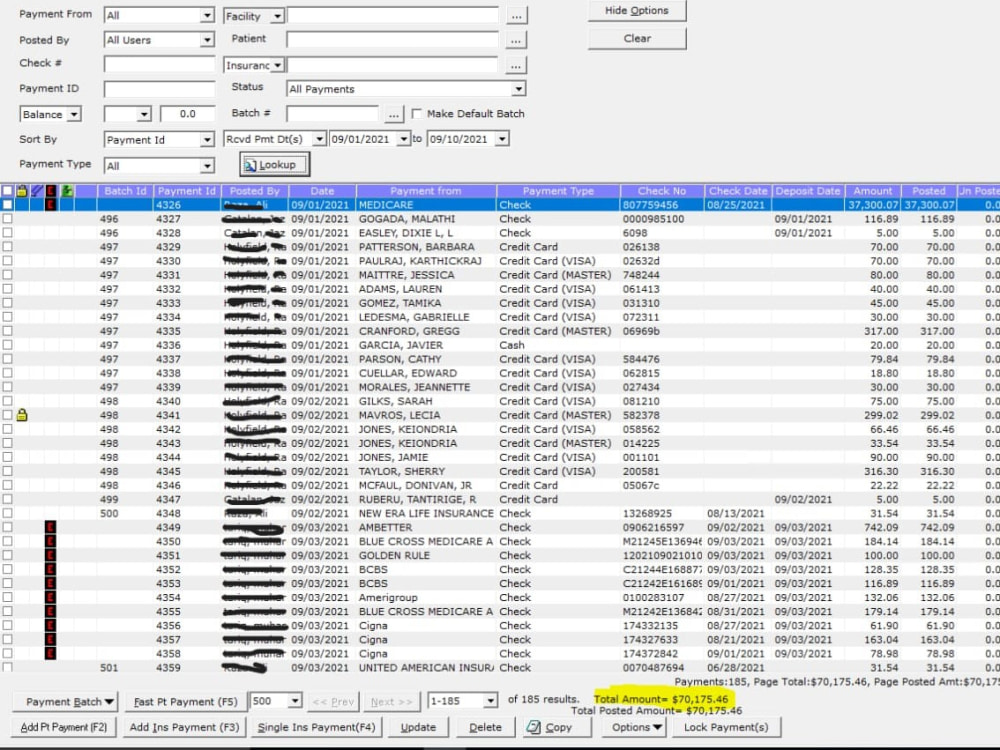This screenshot has height=750, width=1000.
Task: Sort by Payment Type column header
Action: pyautogui.click(x=558, y=191)
